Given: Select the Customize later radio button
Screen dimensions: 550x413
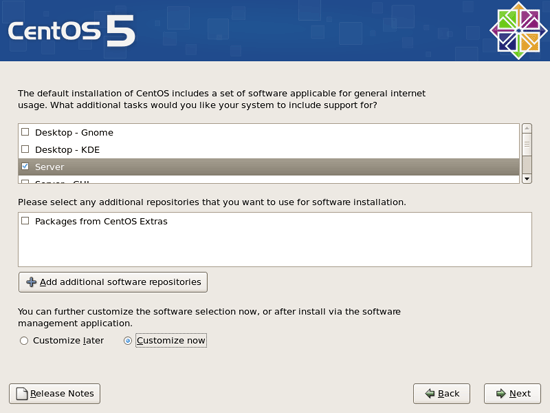Looking at the screenshot, I should pyautogui.click(x=24, y=341).
